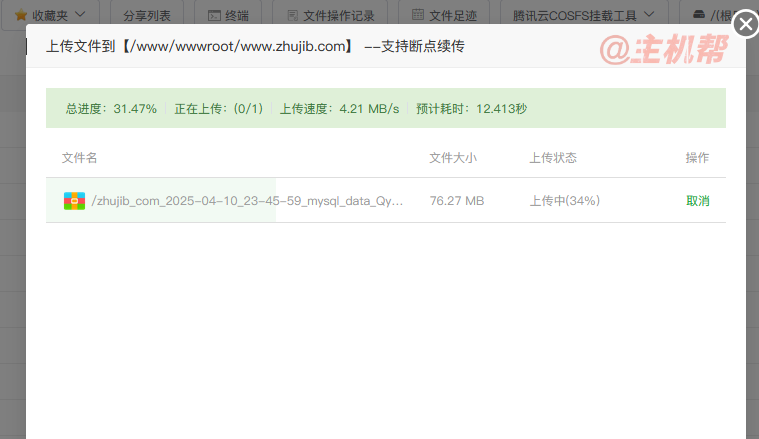Open the 文件操作记录 log icon
This screenshot has width=759, height=439.
[292, 15]
